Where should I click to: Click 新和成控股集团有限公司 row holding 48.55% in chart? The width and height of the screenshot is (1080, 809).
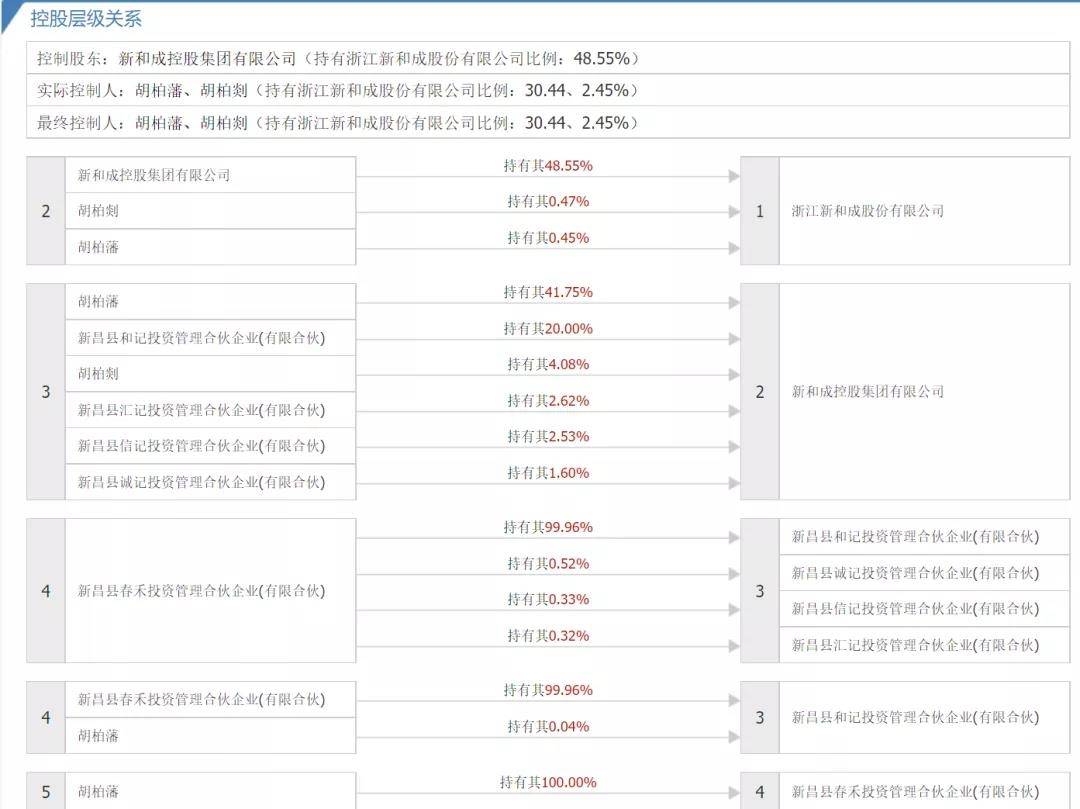pos(210,175)
